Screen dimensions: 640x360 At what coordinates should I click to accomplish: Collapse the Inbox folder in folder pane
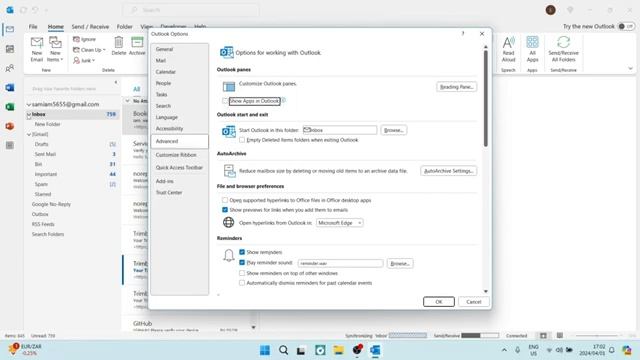click(29, 115)
